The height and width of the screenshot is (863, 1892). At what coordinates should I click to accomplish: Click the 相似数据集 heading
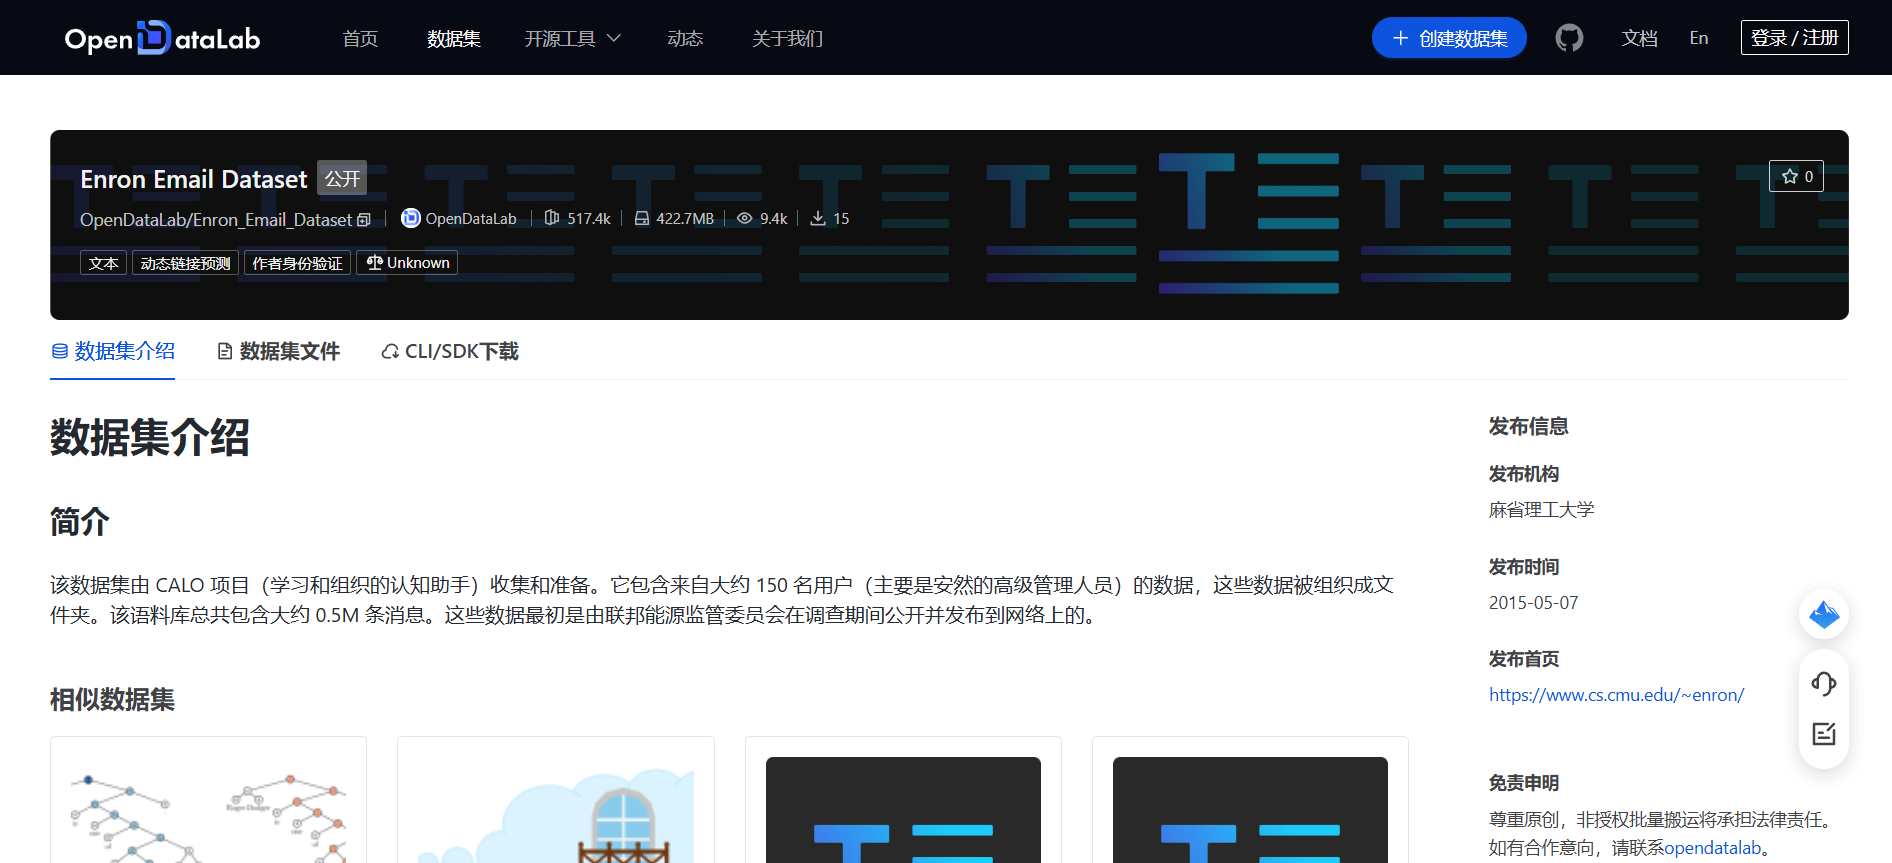112,700
